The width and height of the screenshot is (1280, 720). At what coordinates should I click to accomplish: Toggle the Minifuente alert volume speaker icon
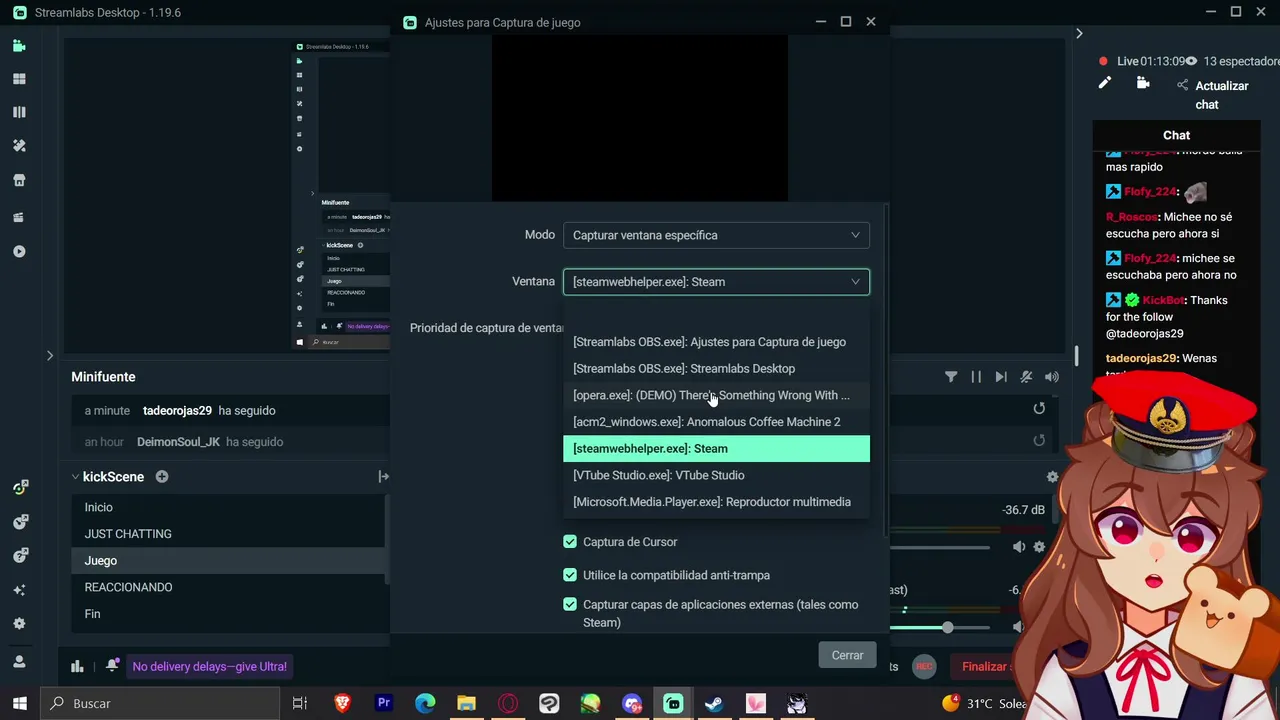(1052, 377)
